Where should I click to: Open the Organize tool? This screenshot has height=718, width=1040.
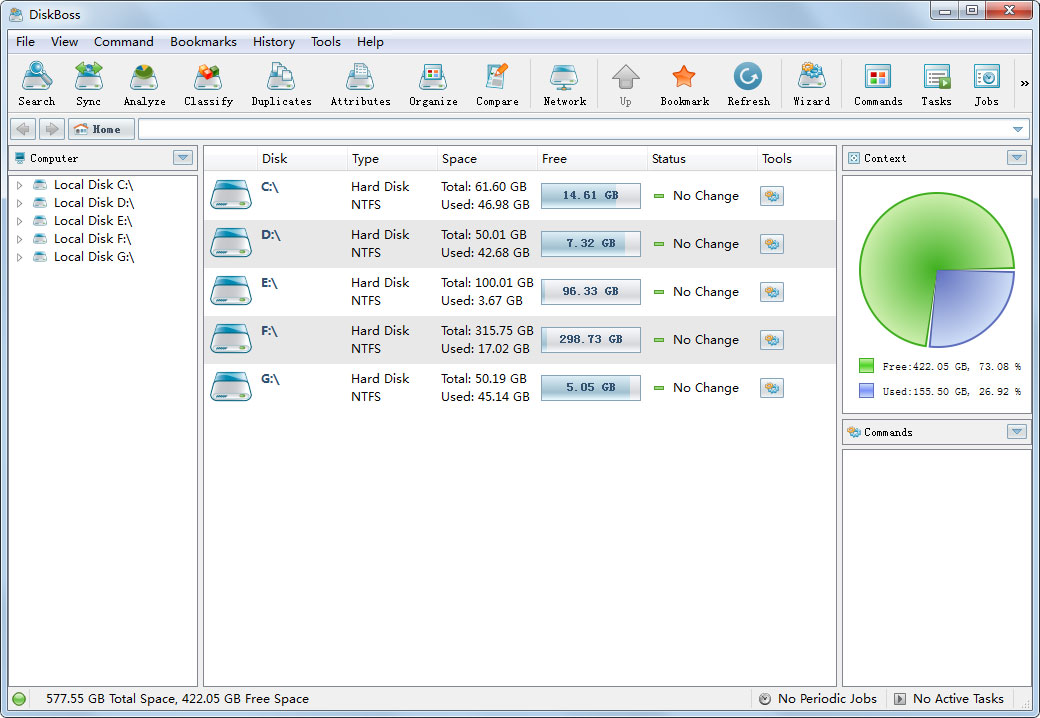(433, 84)
